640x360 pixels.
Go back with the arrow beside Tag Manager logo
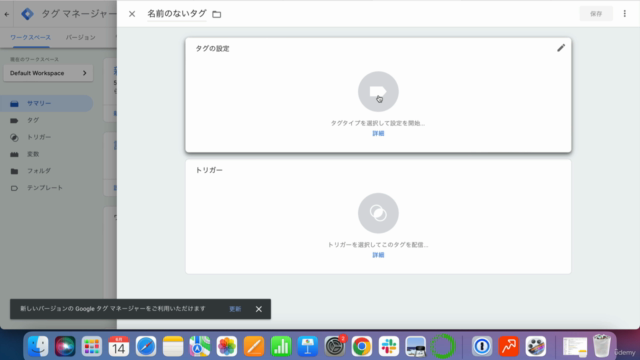[7, 14]
